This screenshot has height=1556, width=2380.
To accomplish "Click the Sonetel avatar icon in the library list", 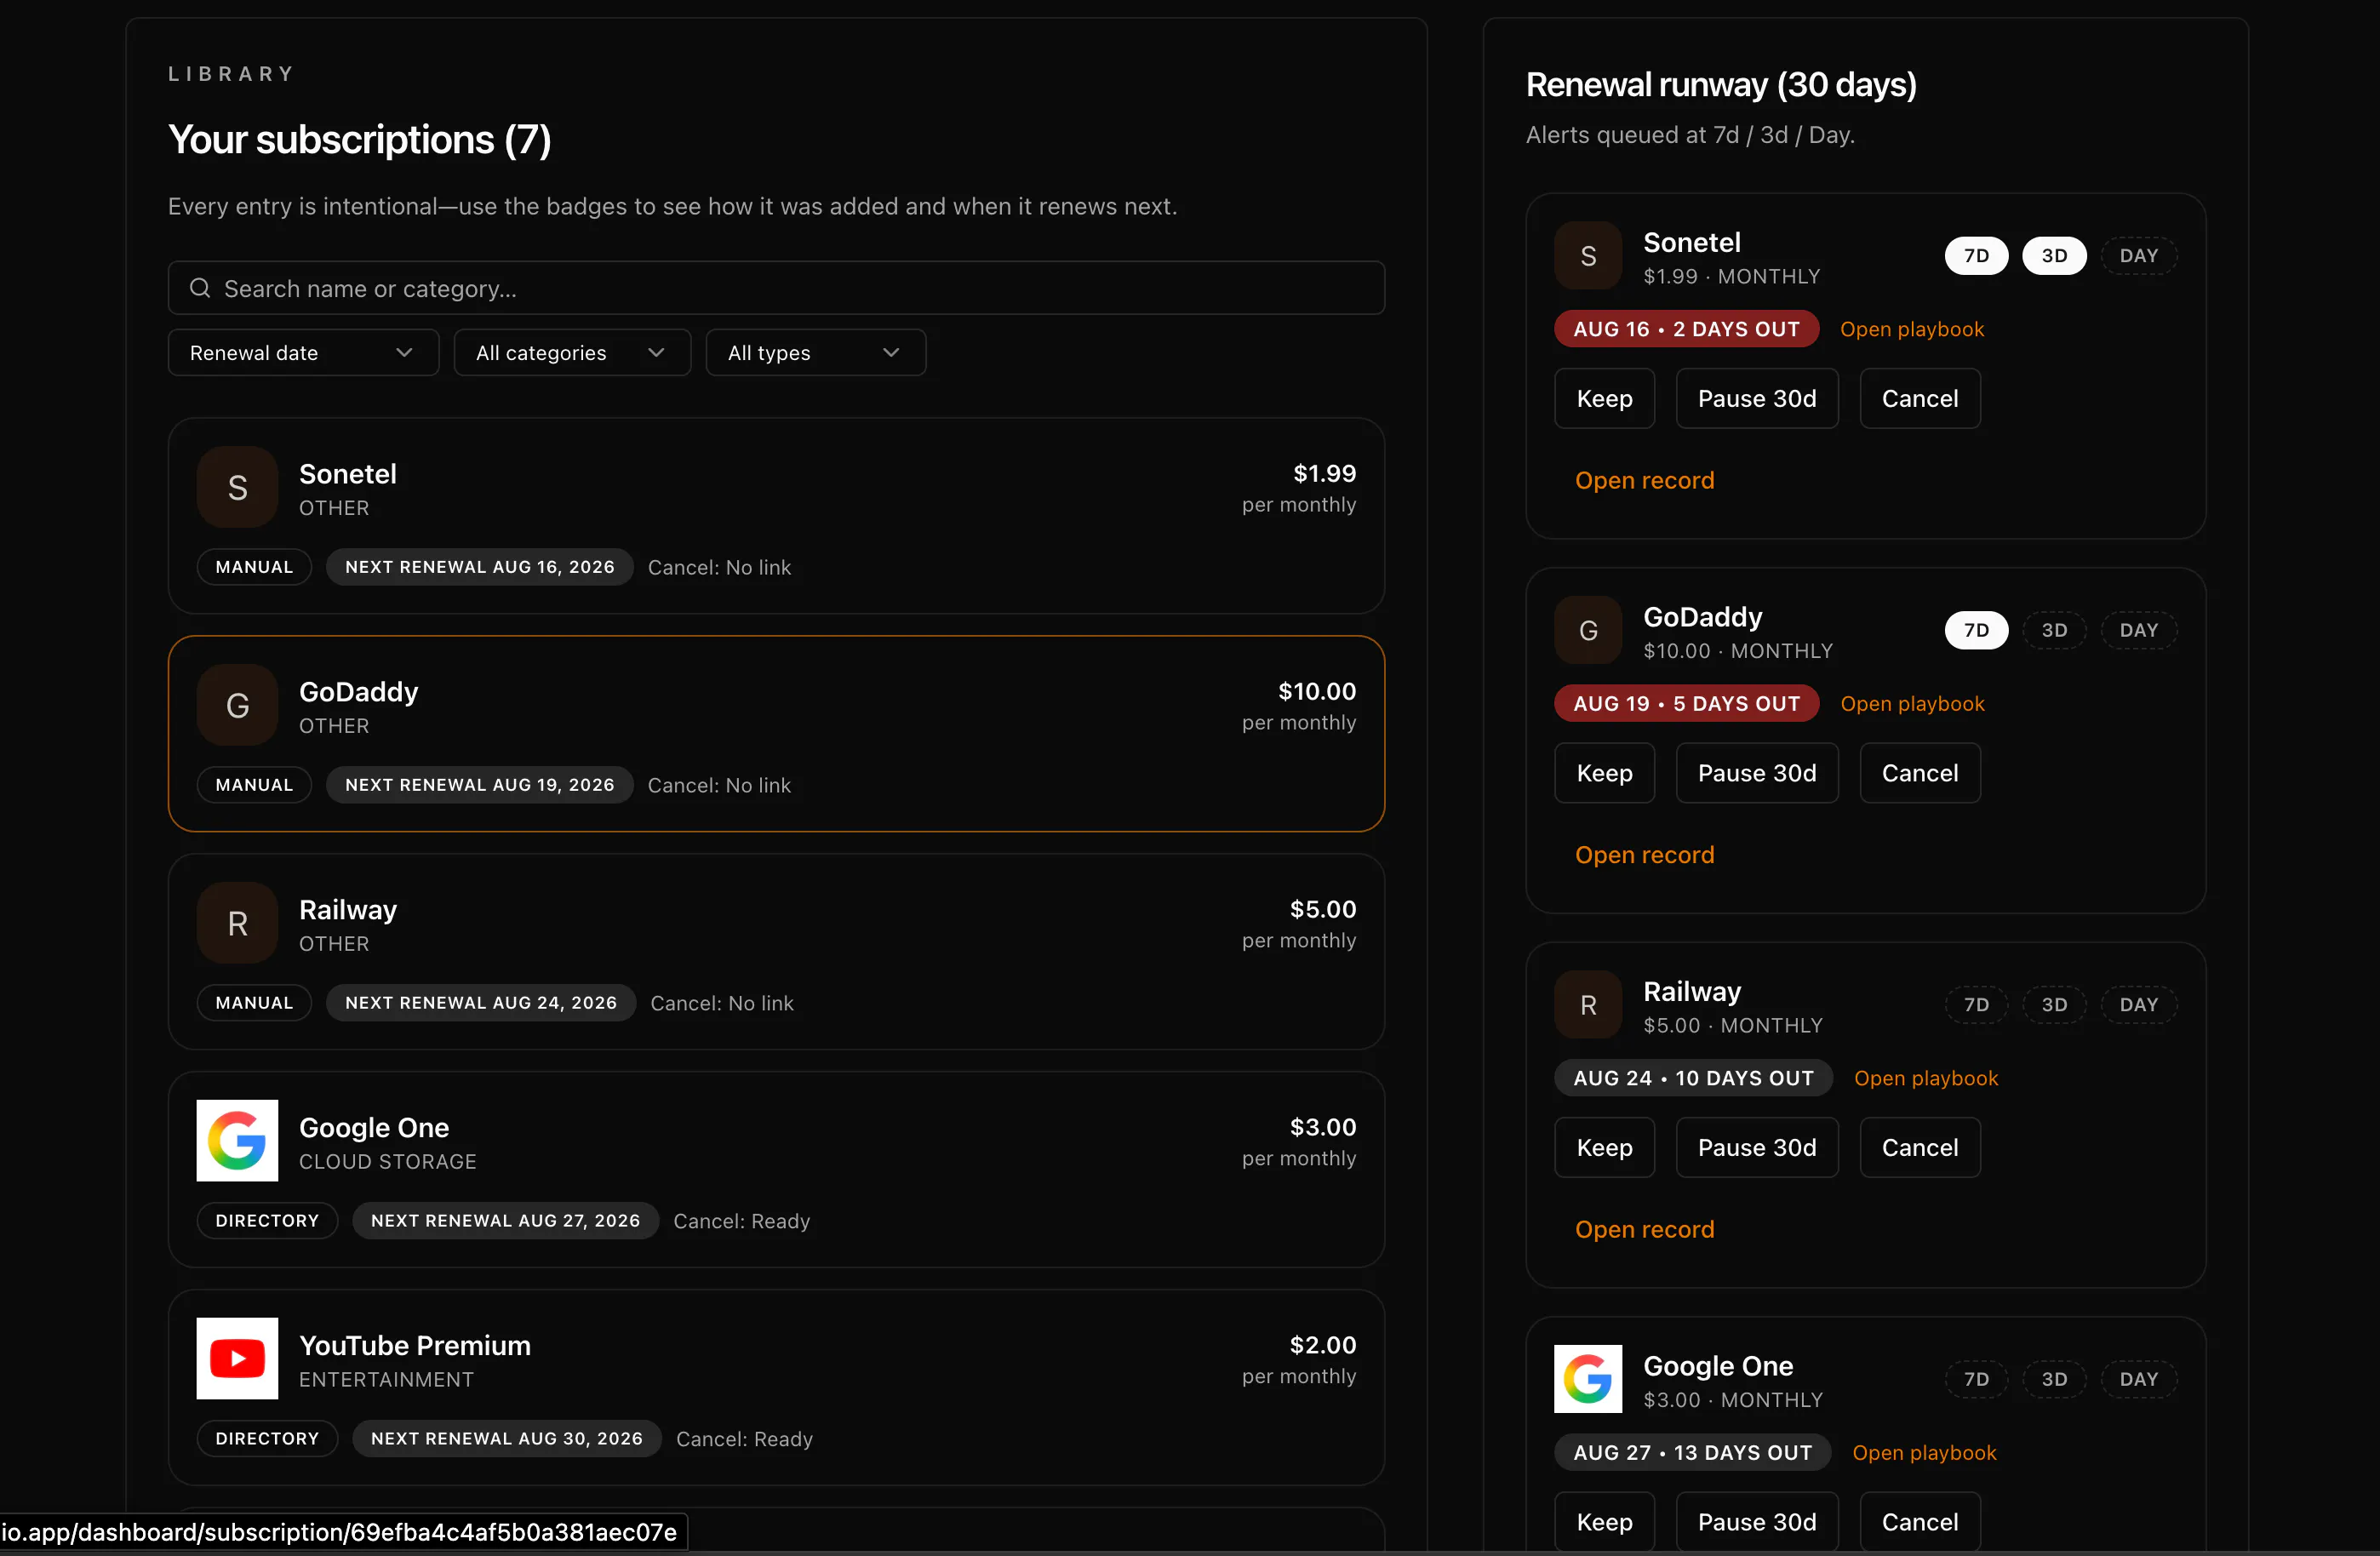I will 237,487.
